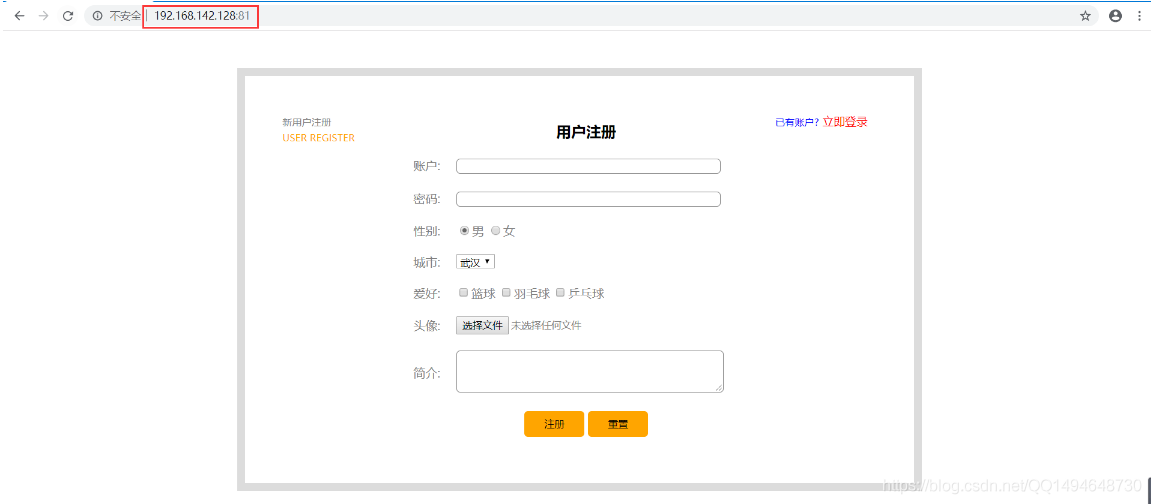Click the browser forward arrow
The height and width of the screenshot is (504, 1151).
43,16
